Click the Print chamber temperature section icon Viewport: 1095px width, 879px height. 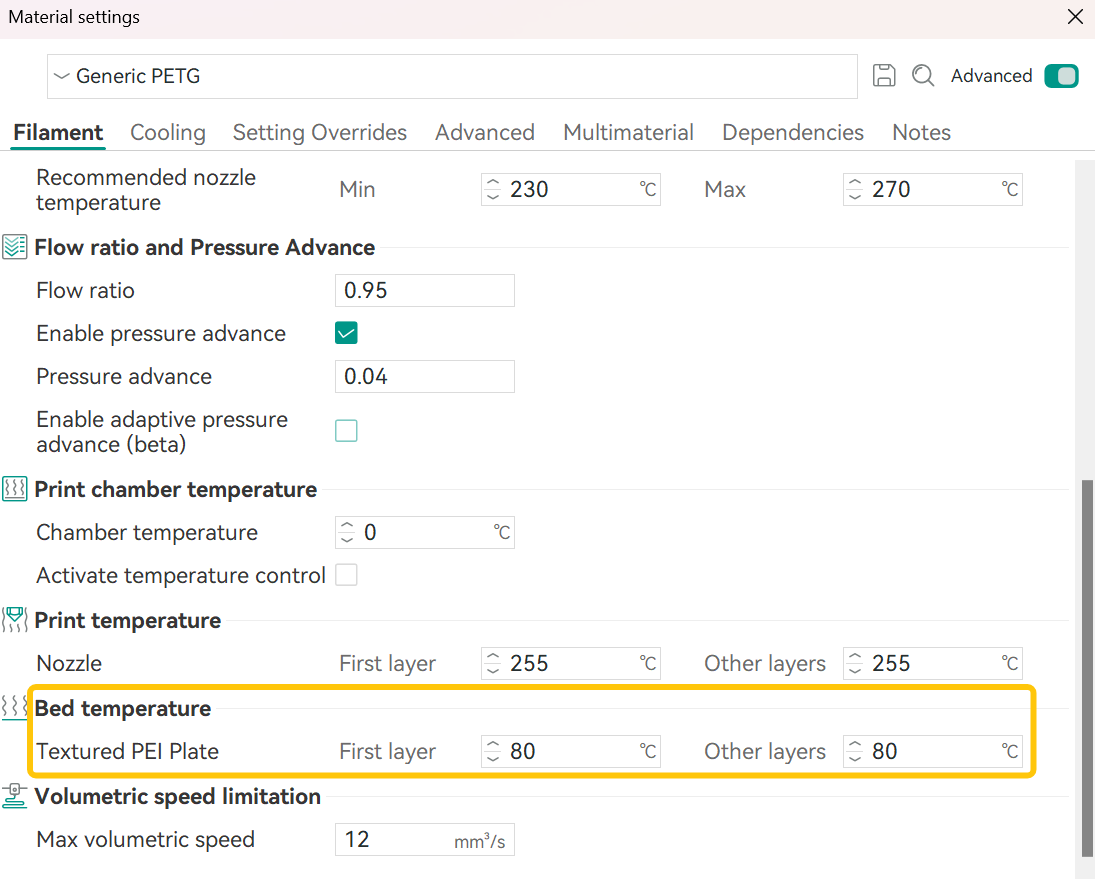[x=15, y=490]
